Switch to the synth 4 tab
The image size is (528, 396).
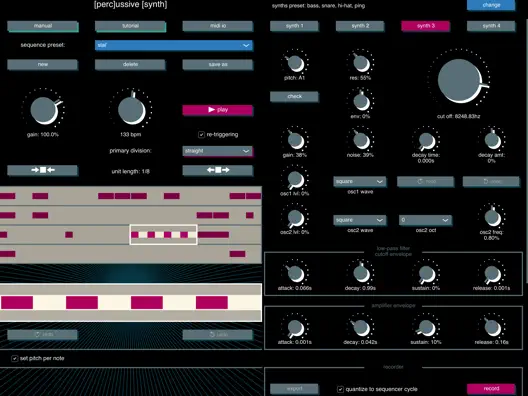click(x=491, y=26)
